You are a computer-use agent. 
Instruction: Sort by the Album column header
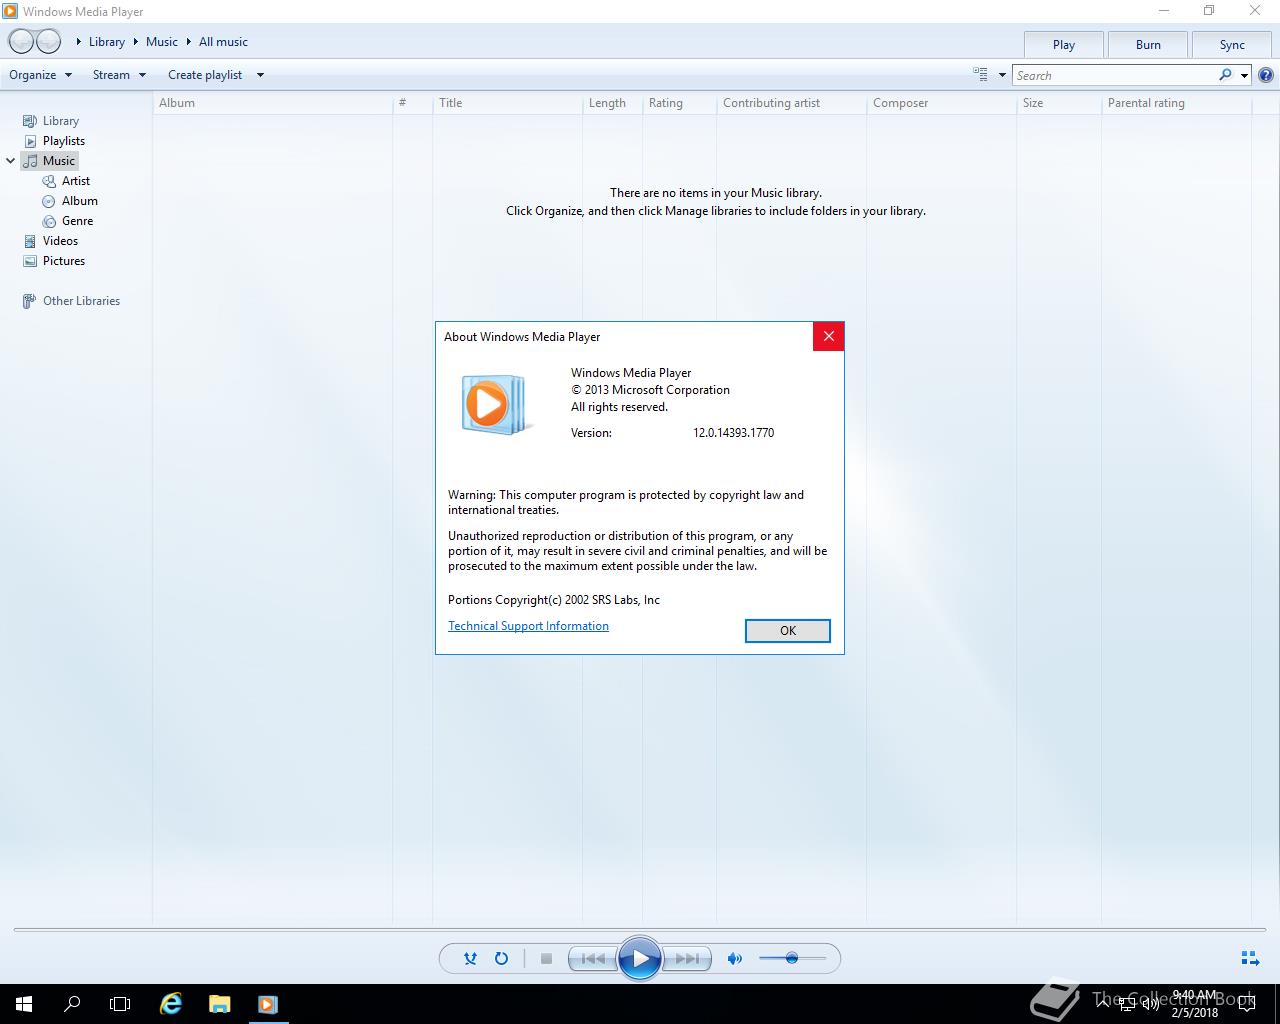pyautogui.click(x=272, y=103)
